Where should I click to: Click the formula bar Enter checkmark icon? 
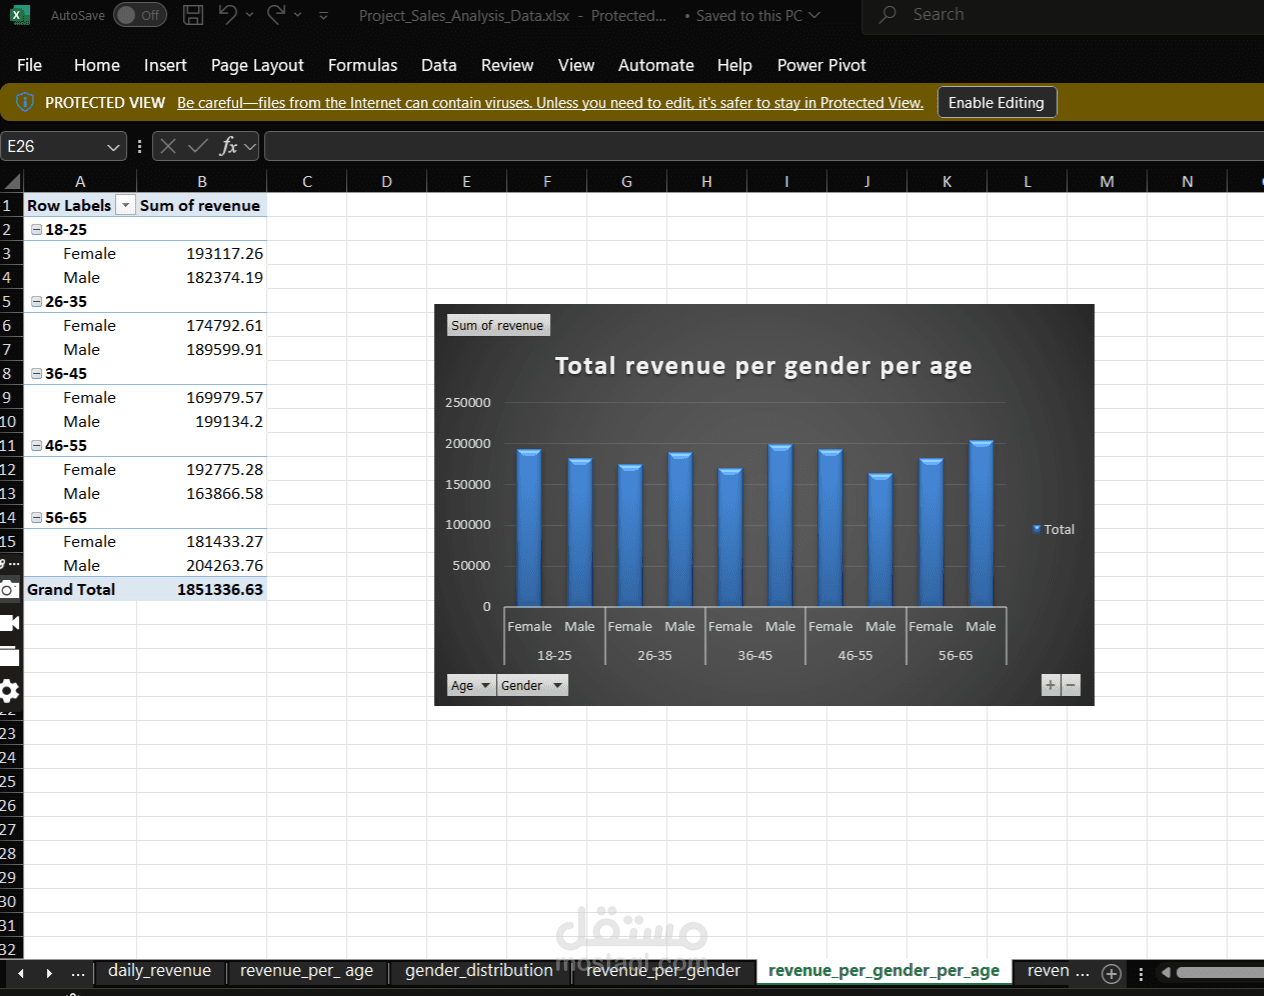click(198, 146)
